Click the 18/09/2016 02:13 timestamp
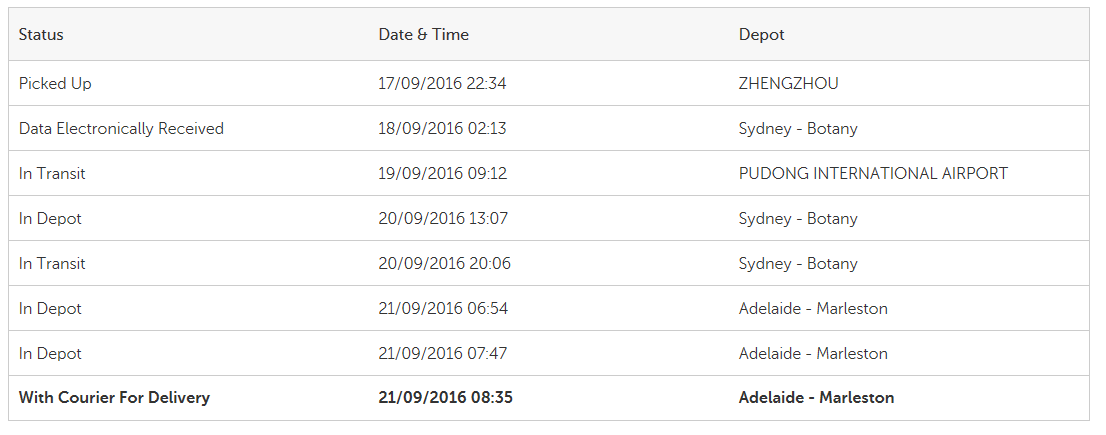This screenshot has width=1106, height=435. tap(442, 128)
